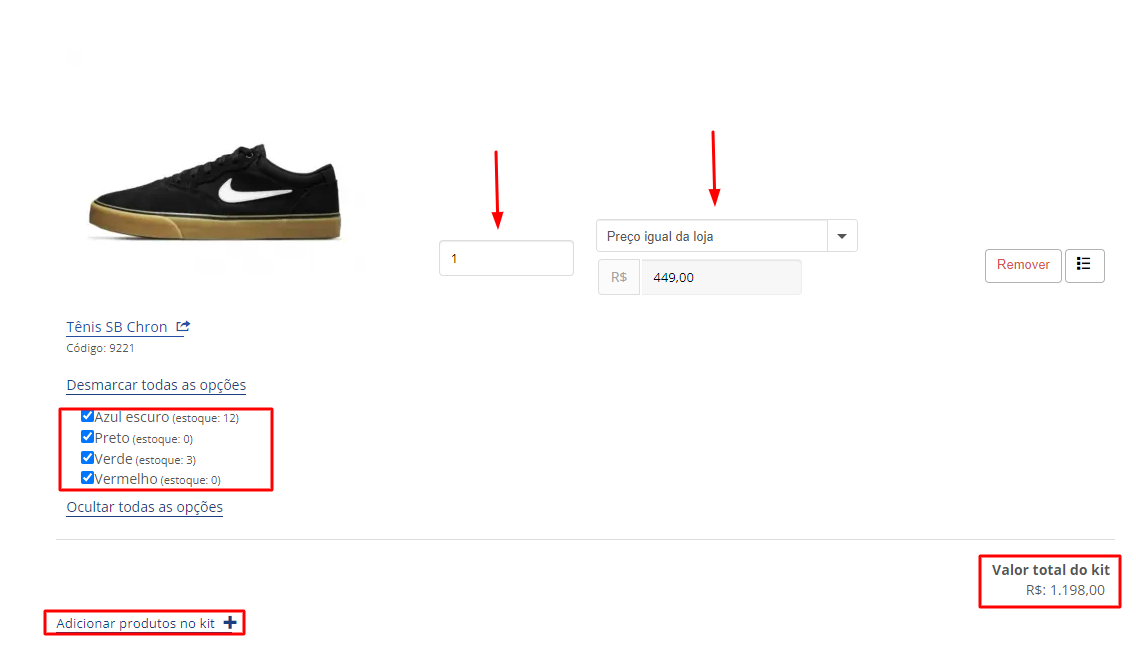Uncheck the Verde variation checkbox
The width and height of the screenshot is (1136, 652).
pos(87,458)
